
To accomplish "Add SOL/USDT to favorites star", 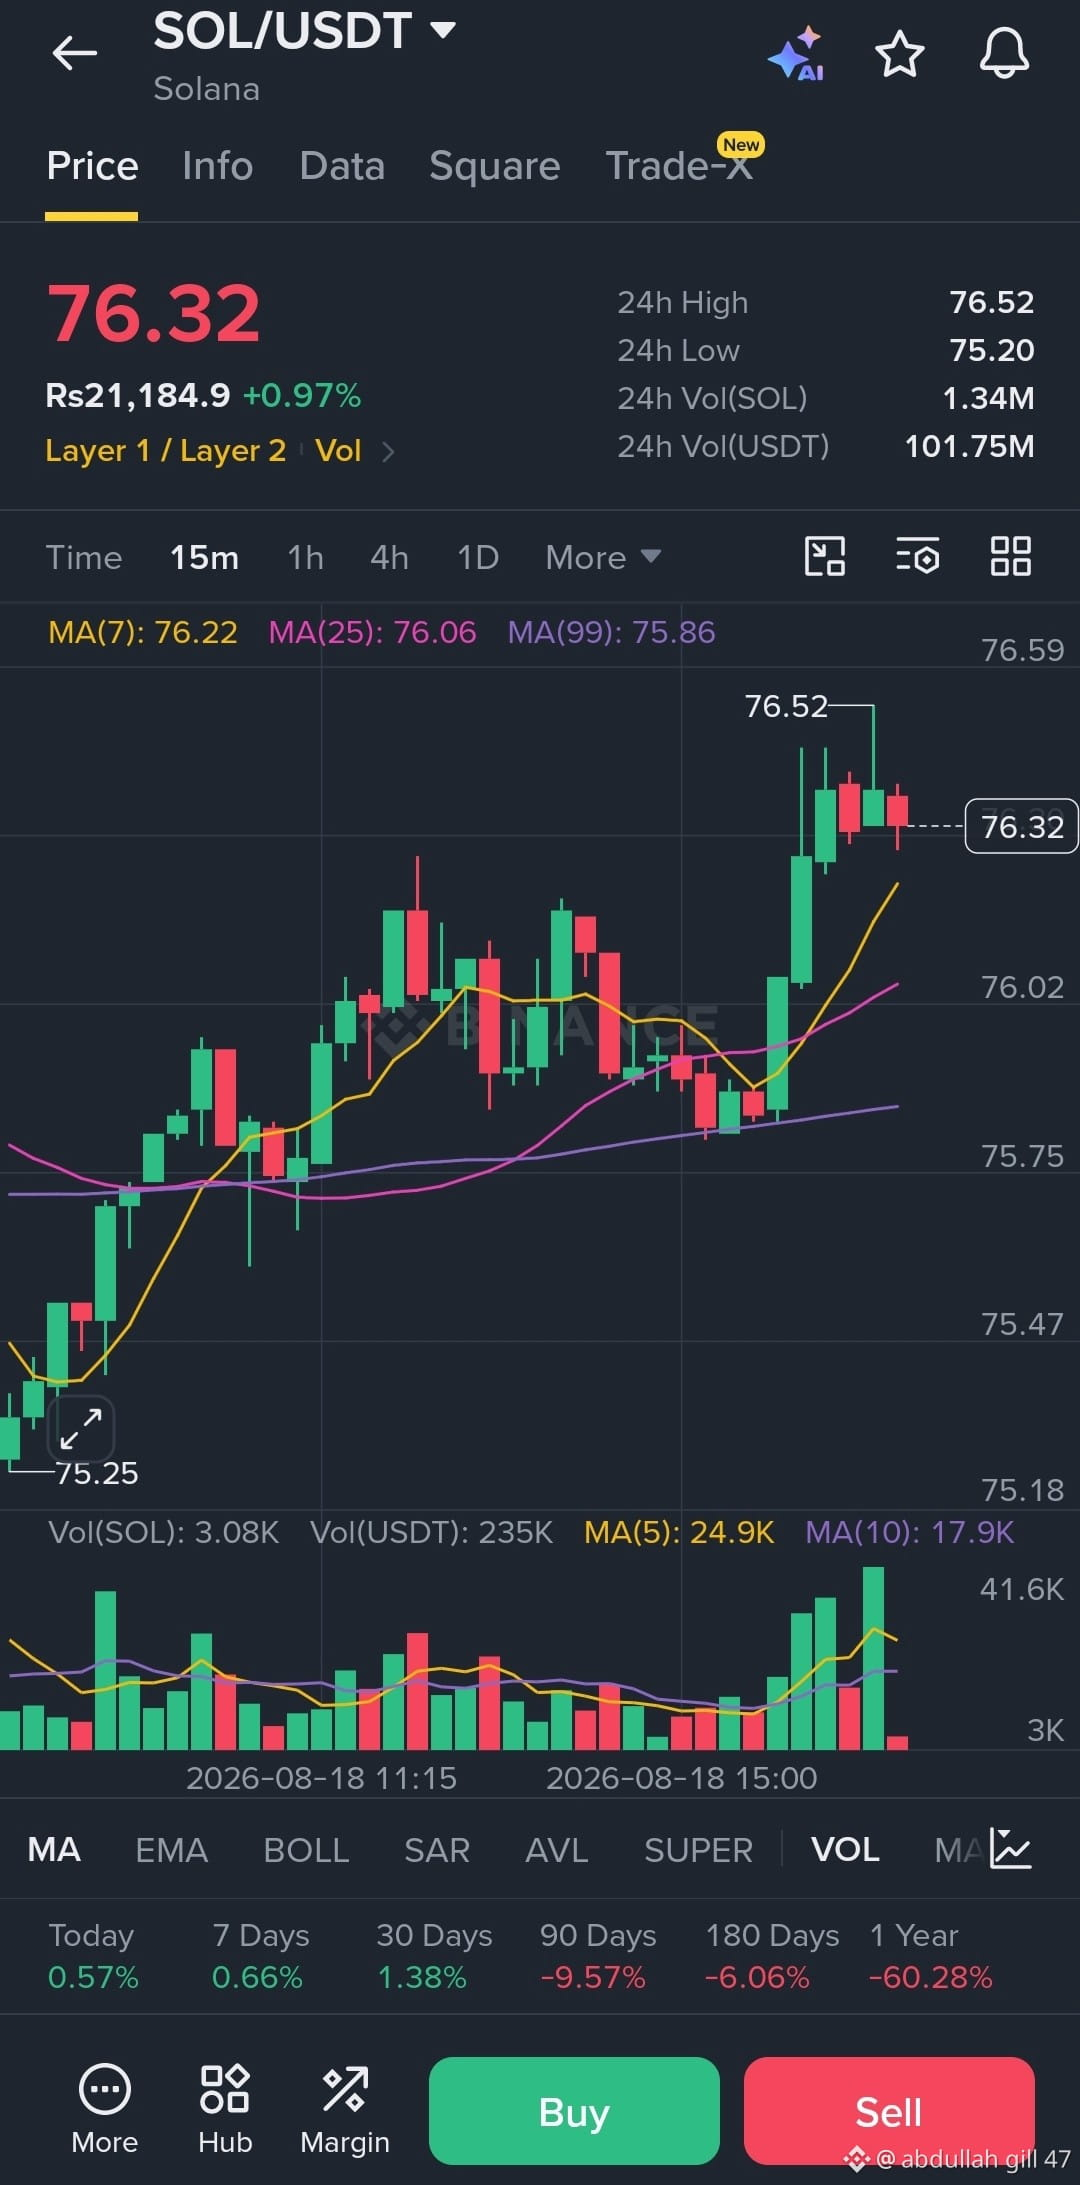I will 899,54.
